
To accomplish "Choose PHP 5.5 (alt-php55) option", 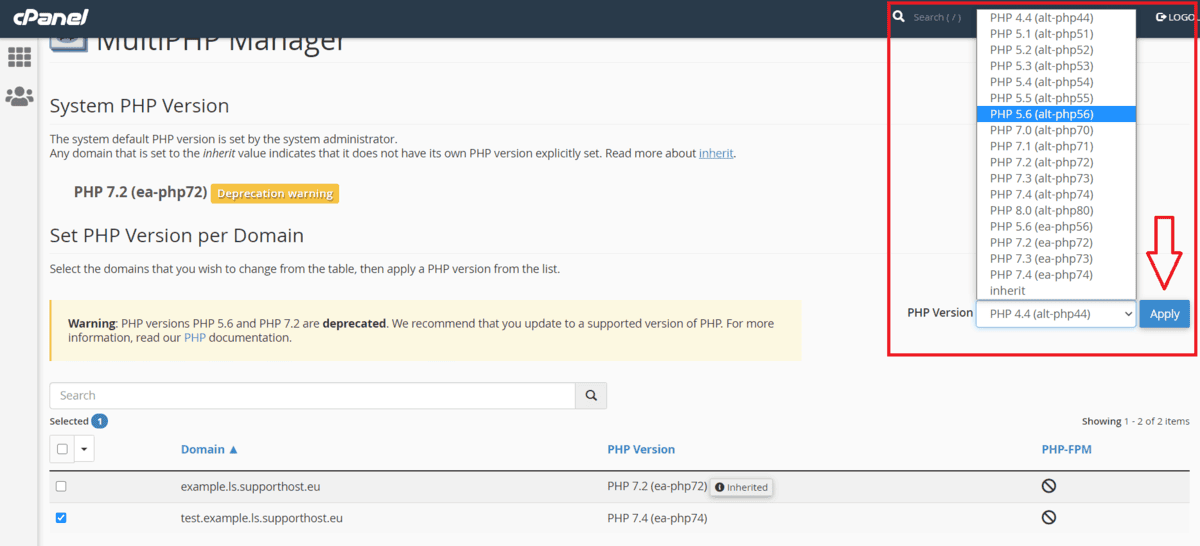I will (x=1056, y=98).
